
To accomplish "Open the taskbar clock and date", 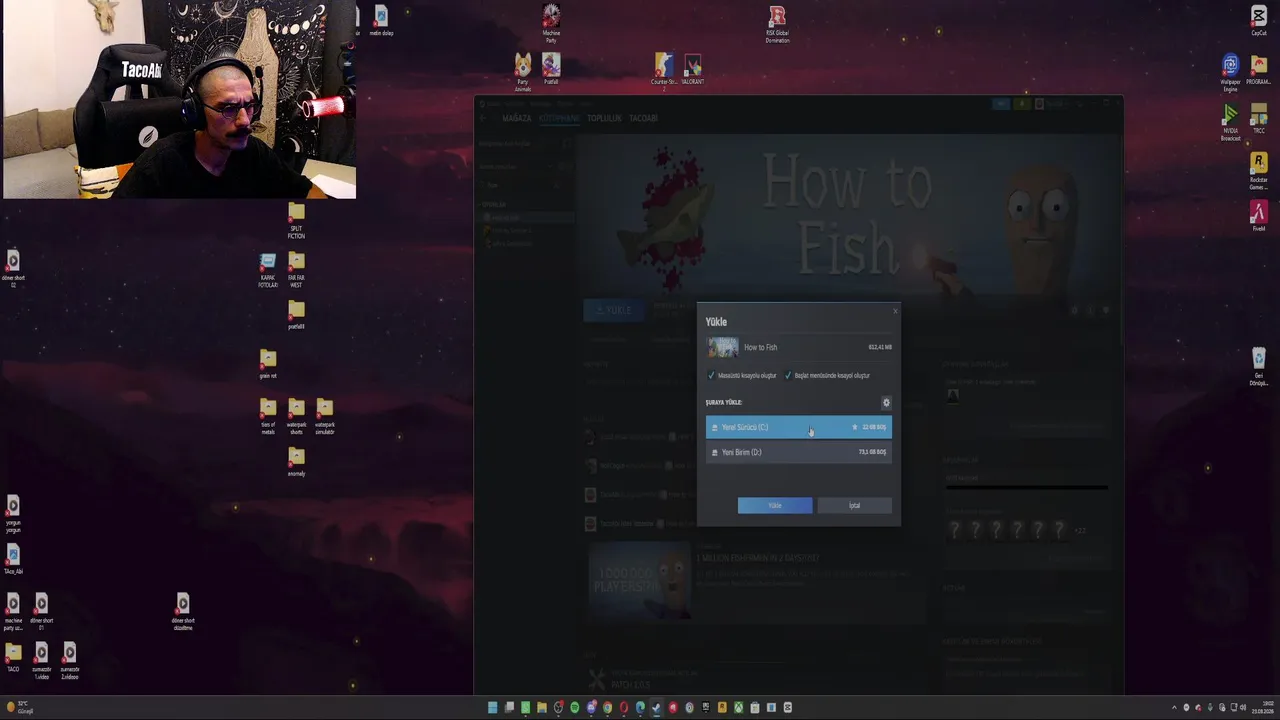I will (1263, 708).
